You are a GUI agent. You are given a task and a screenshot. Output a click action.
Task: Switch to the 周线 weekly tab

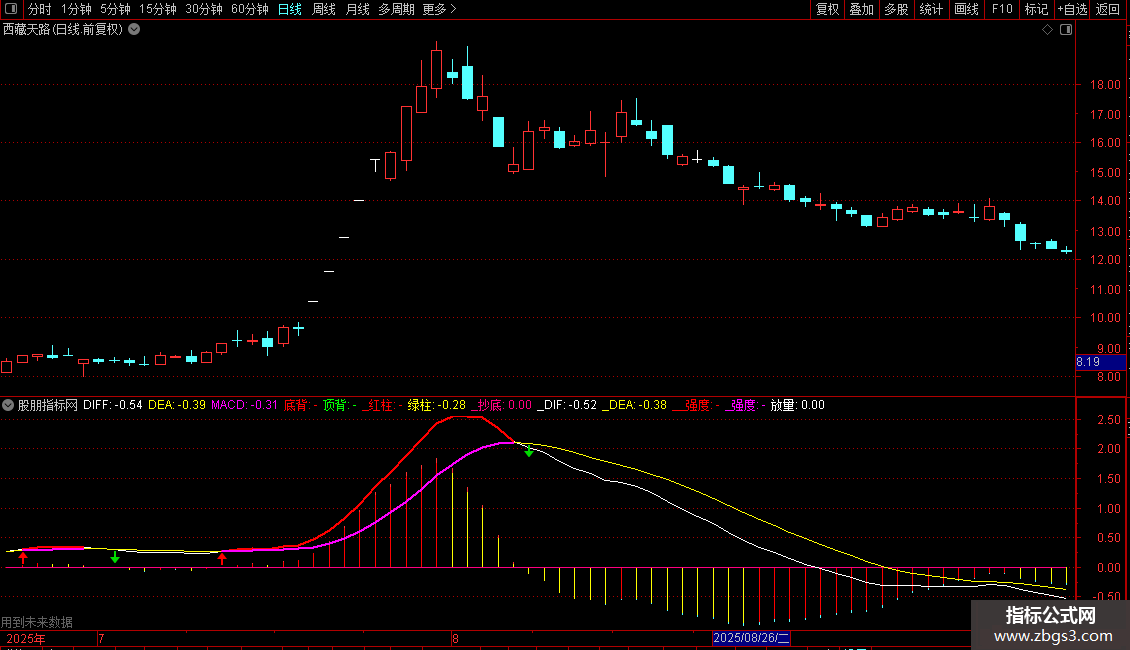pyautogui.click(x=324, y=9)
